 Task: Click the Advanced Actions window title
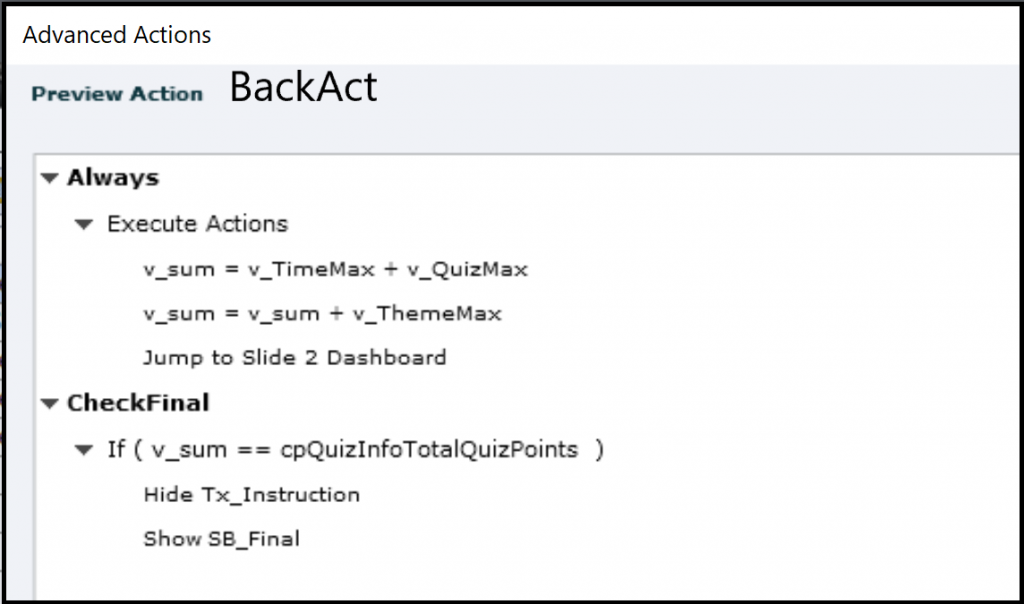[117, 35]
